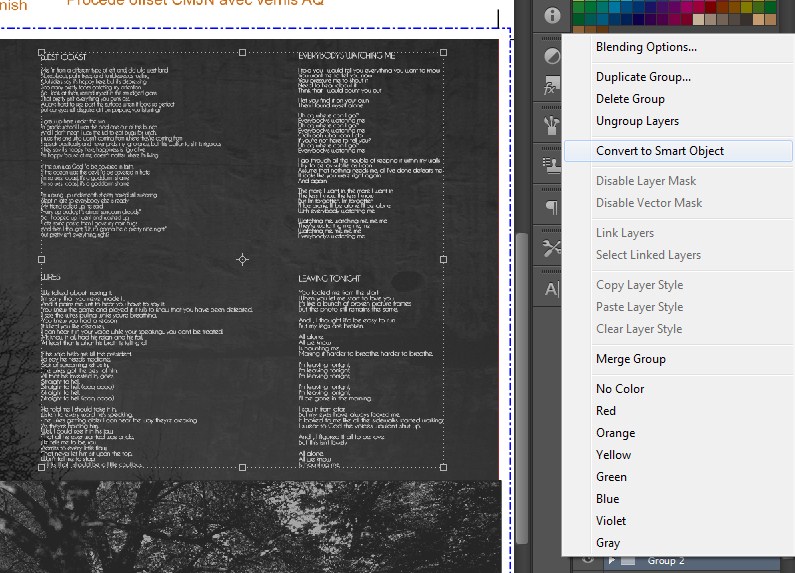The image size is (795, 573).
Task: Expand the Group 2 layer group arrow
Action: click(612, 560)
